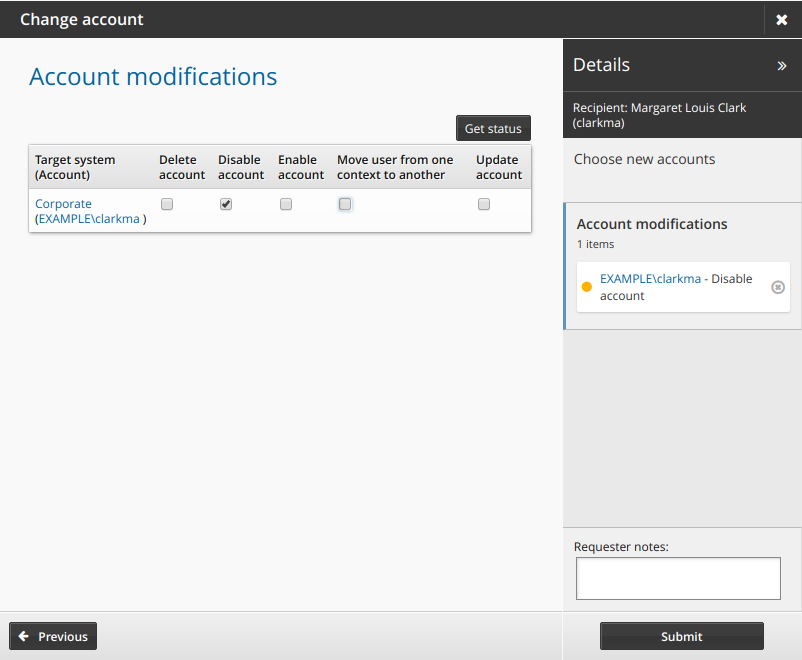Click into the Requester notes field

[x=678, y=578]
